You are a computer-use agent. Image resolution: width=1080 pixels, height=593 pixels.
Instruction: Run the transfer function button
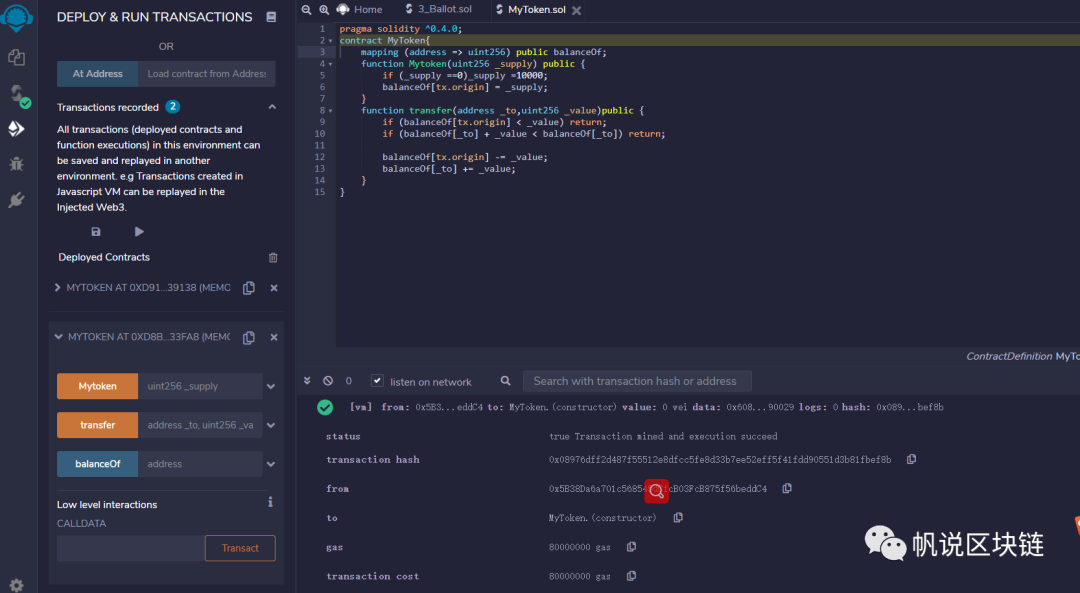pos(98,425)
